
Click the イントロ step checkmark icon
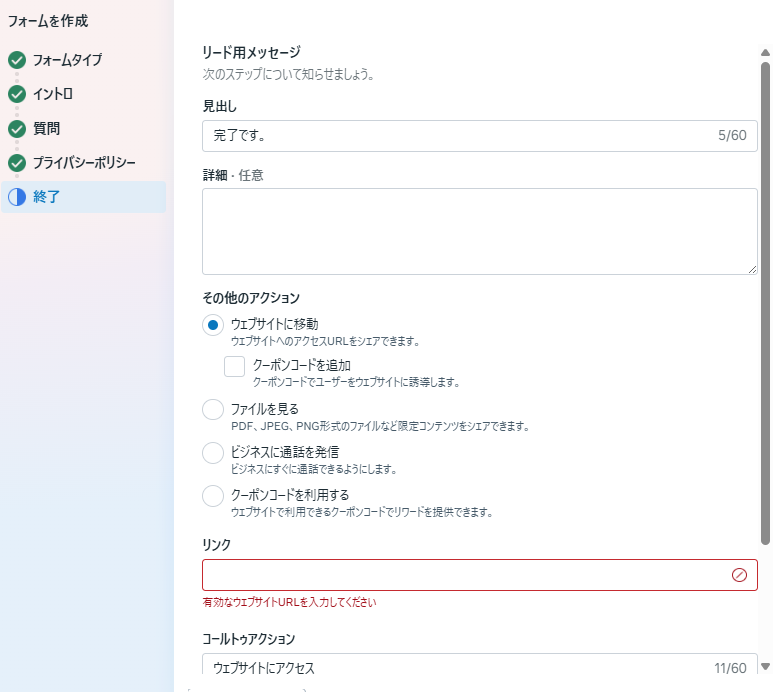tap(16, 94)
